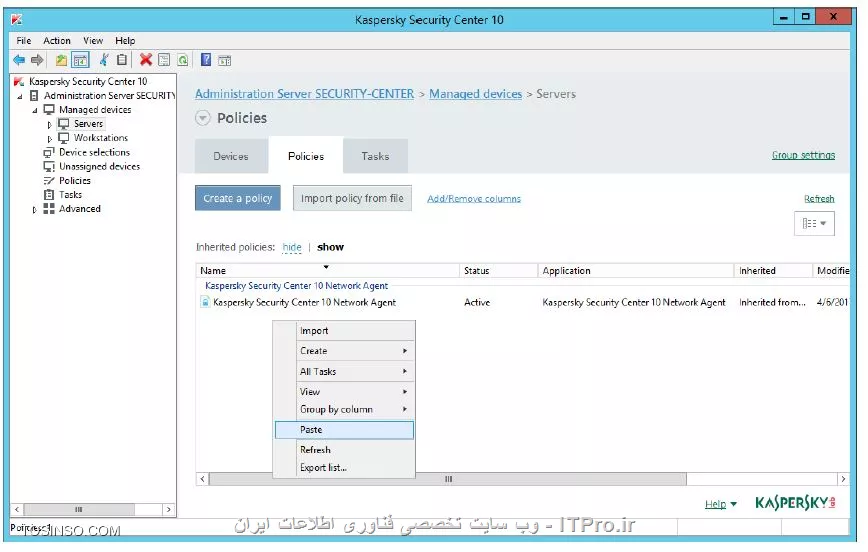The width and height of the screenshot is (868, 552).
Task: Click the Kaspersky Security Center 10 root icon
Action: 19,81
